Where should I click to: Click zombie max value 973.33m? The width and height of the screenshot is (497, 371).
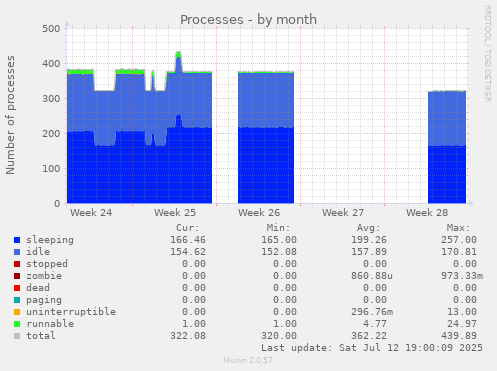tap(462, 276)
